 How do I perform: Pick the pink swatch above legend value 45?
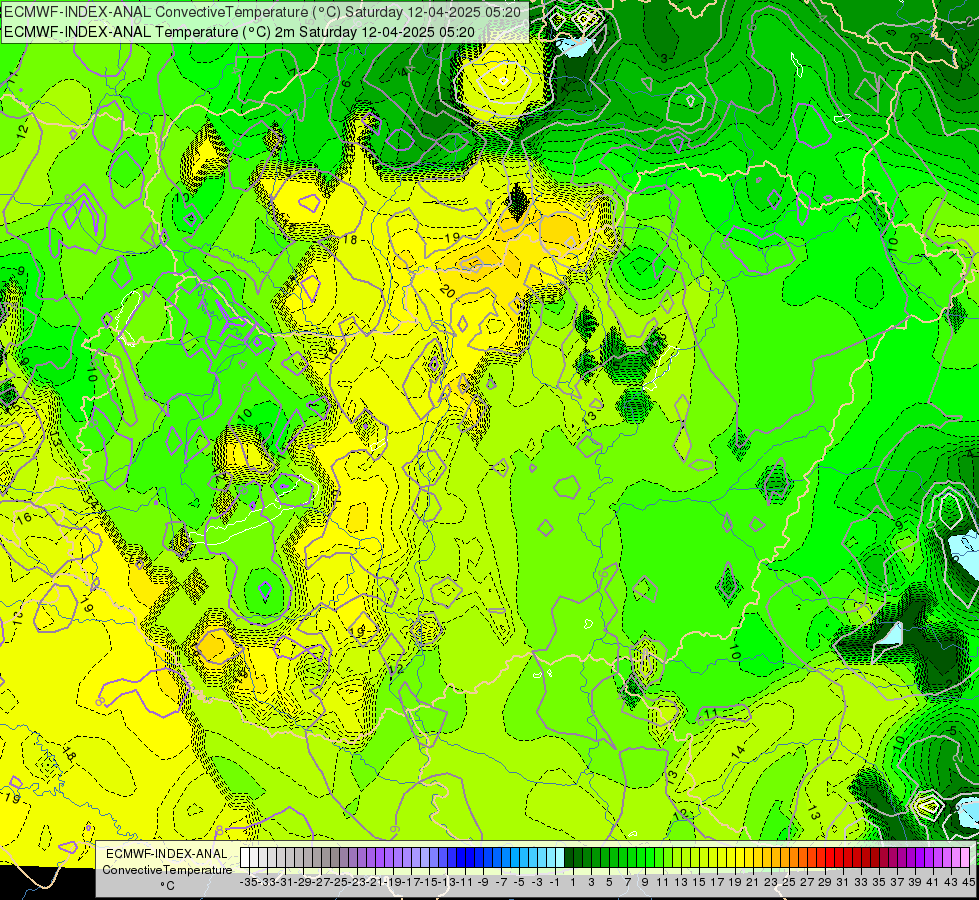pos(965,858)
